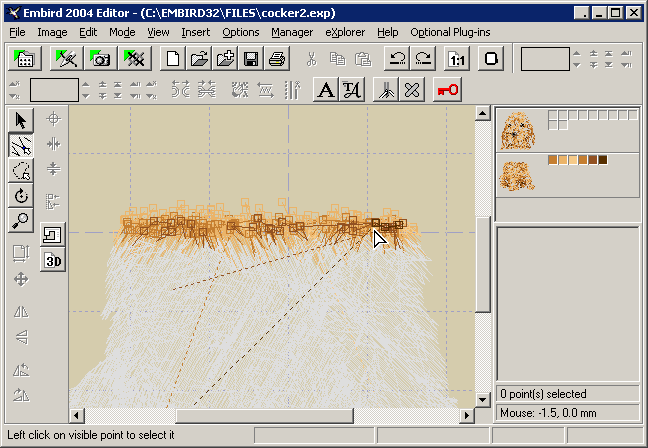Click the grayed-out paste clipboard icon

click(363, 59)
